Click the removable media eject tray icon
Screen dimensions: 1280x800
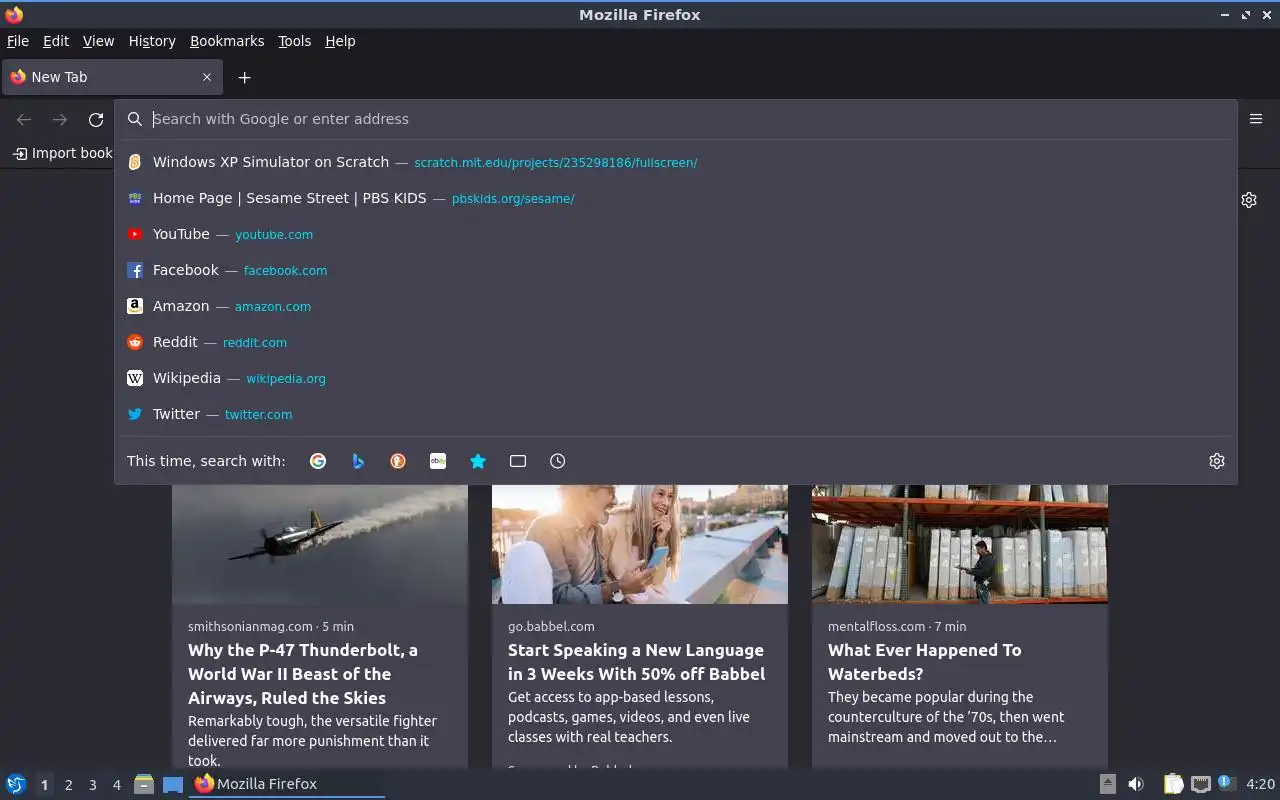pyautogui.click(x=1108, y=784)
